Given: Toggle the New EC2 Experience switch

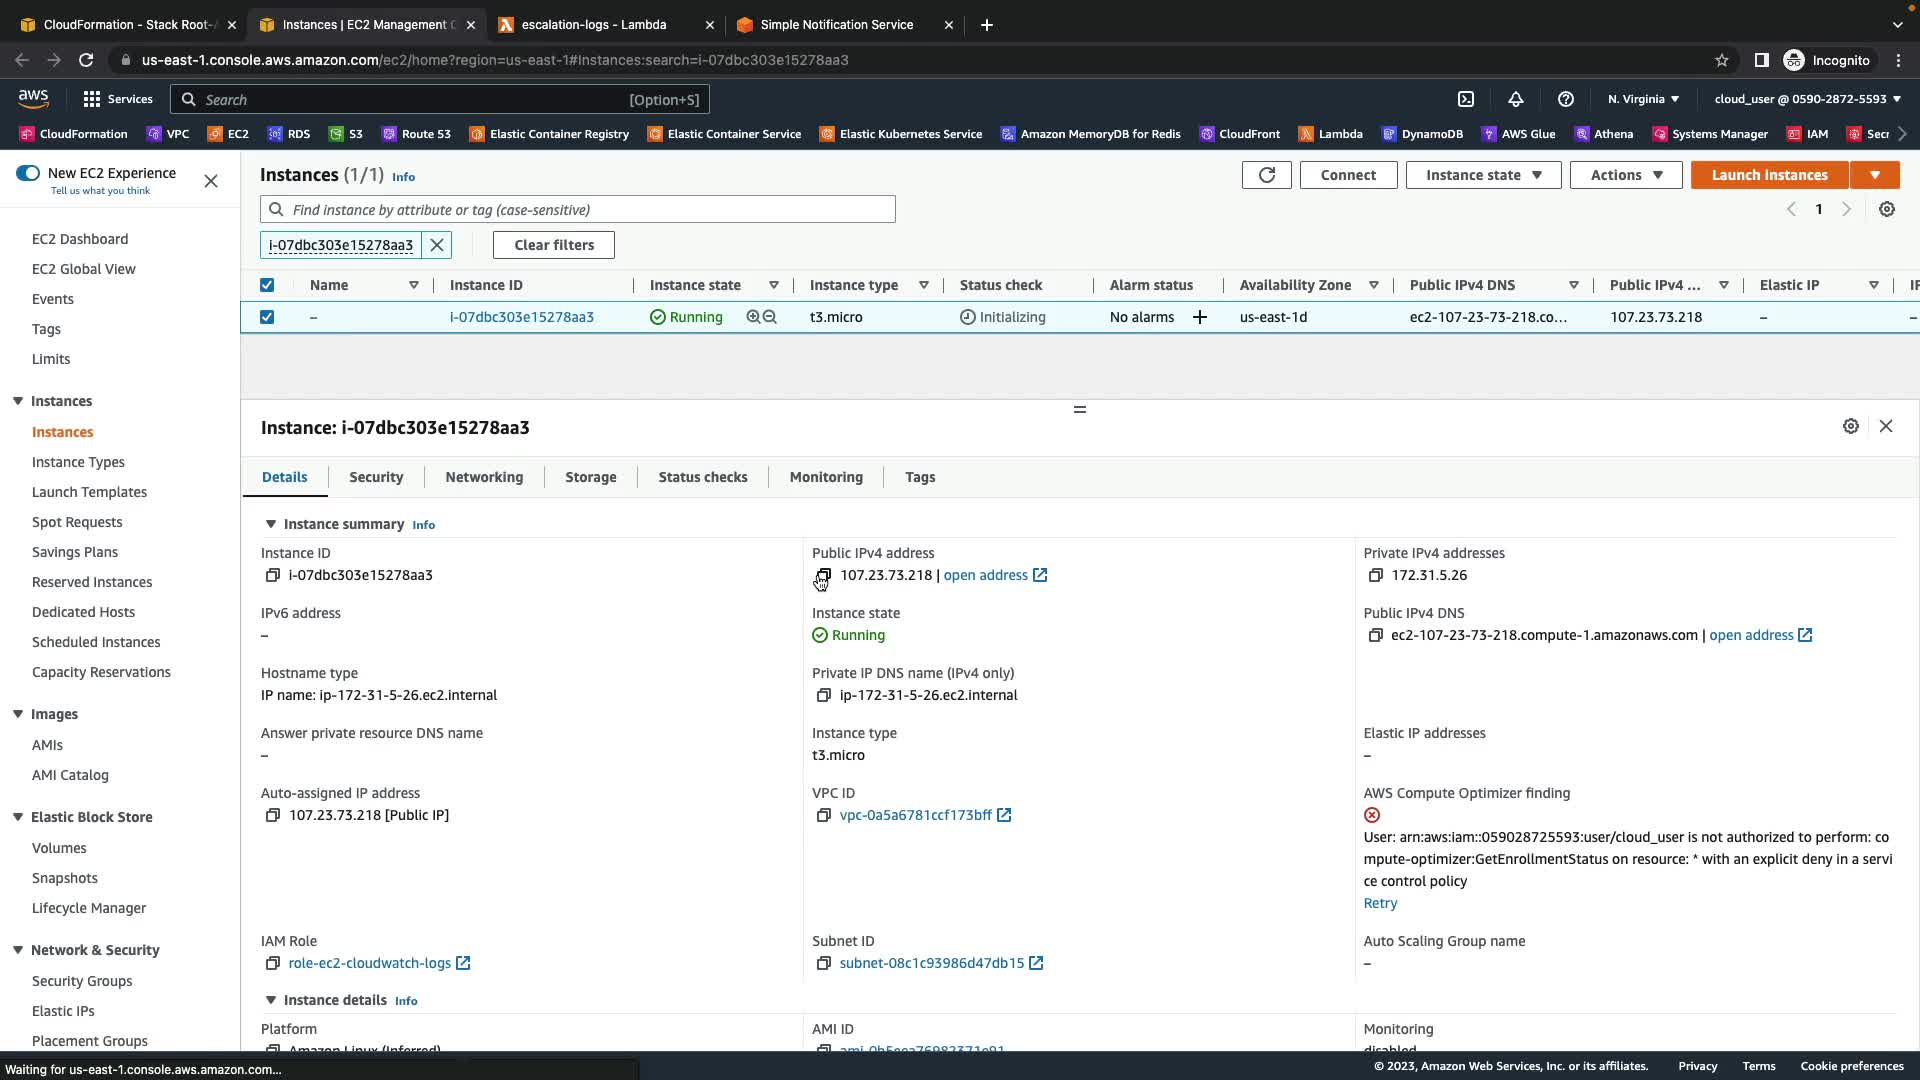Looking at the screenshot, I should point(28,173).
